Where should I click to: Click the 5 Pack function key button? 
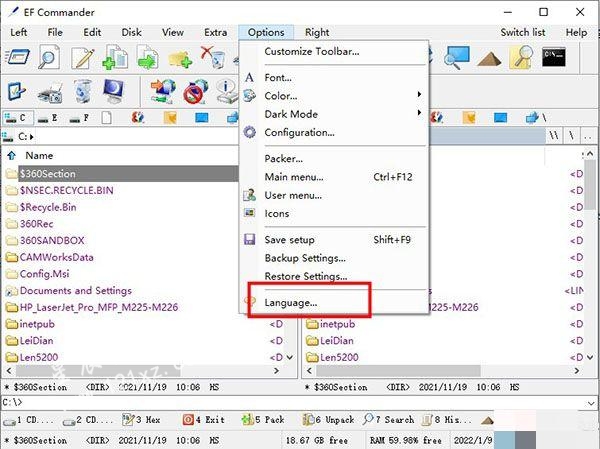pos(263,420)
